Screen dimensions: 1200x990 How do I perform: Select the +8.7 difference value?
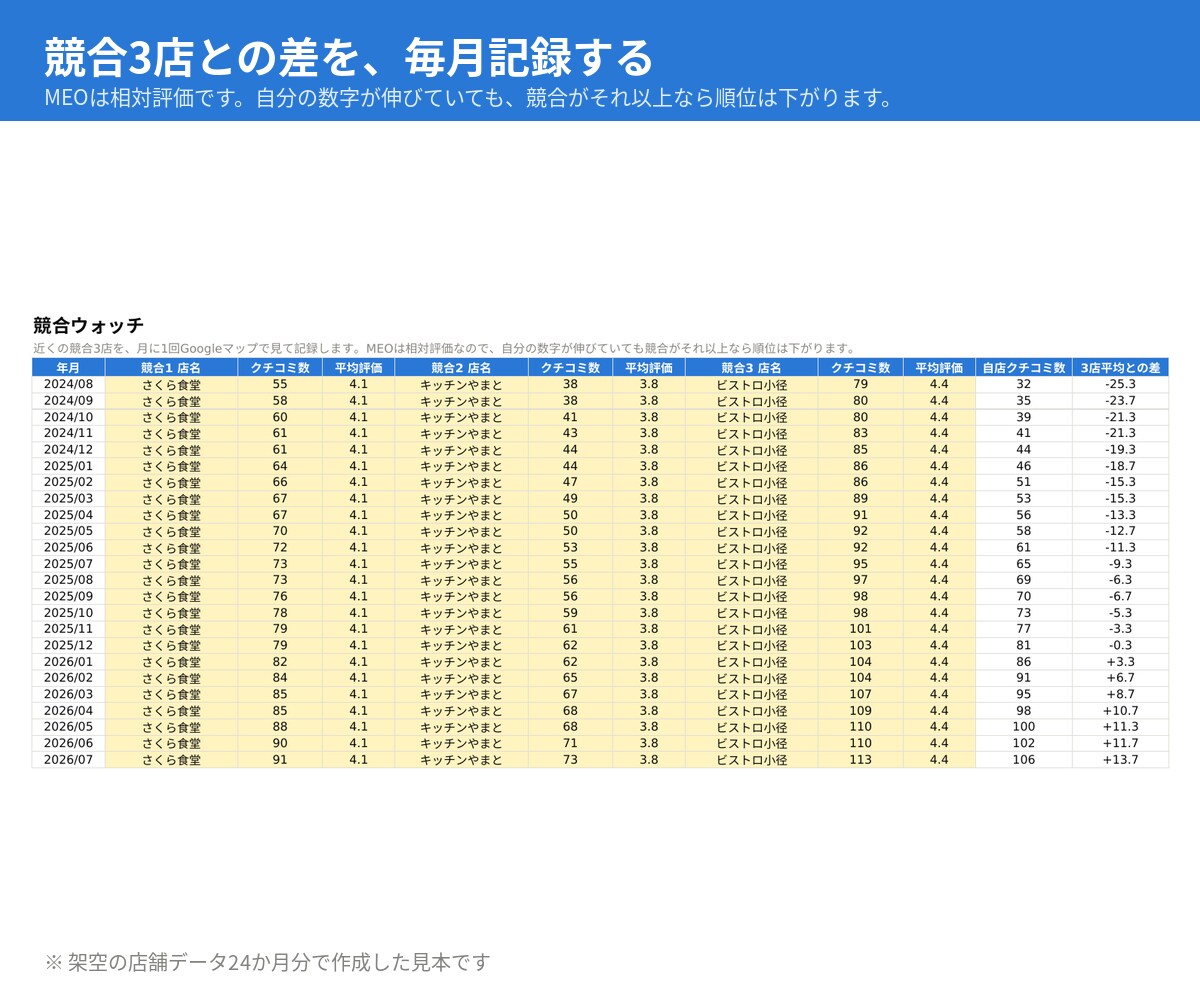pos(1120,694)
